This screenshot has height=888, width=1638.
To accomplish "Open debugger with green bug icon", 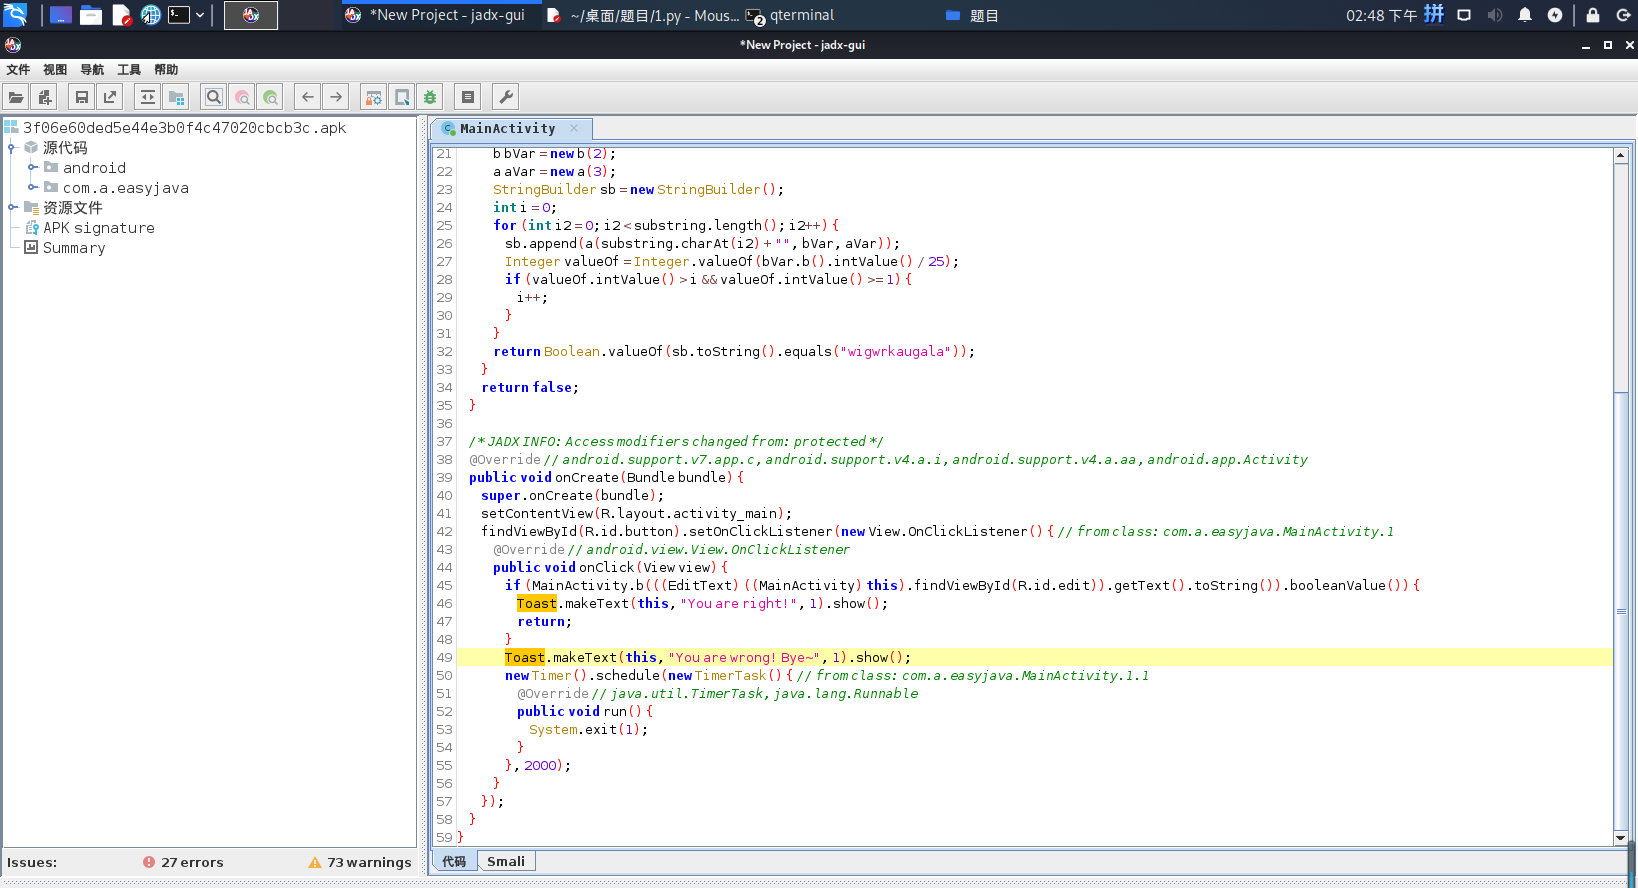I will pyautogui.click(x=430, y=97).
